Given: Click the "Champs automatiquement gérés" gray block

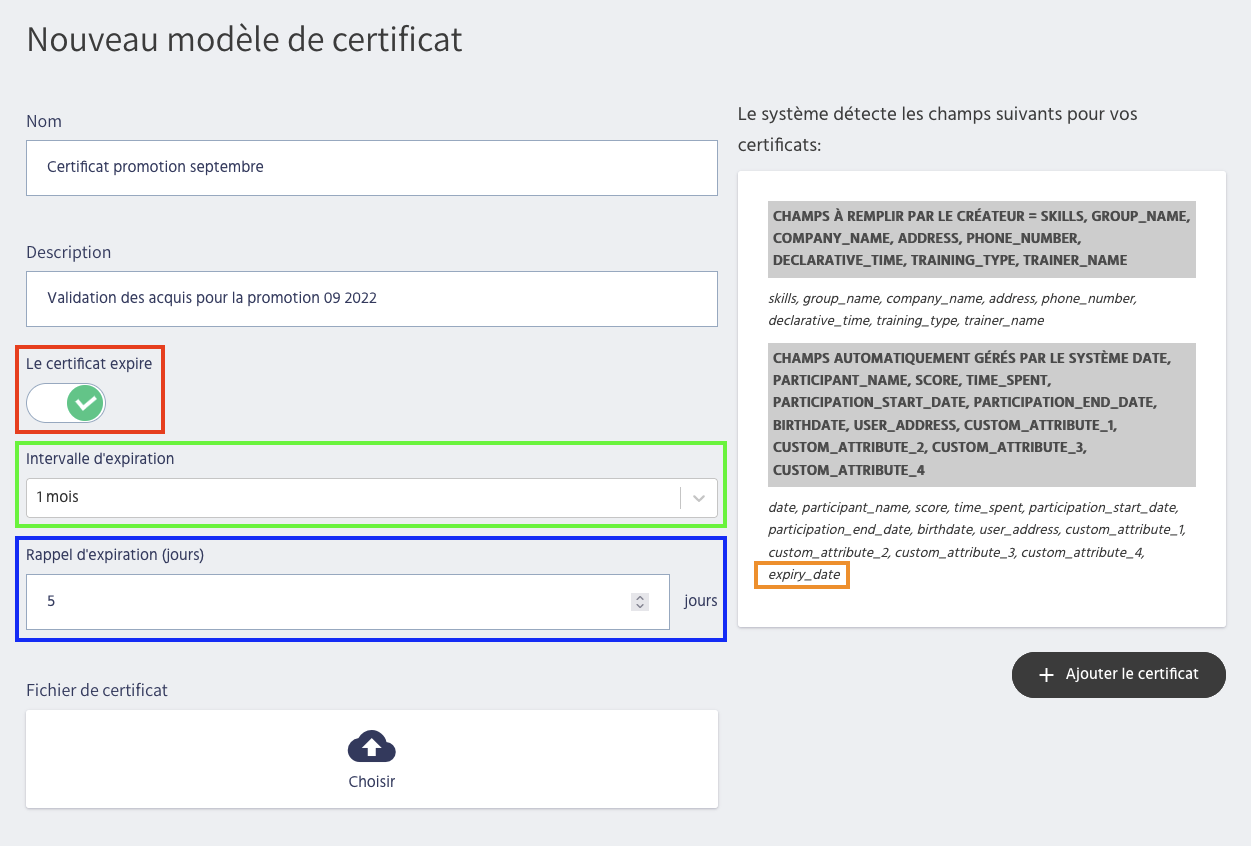Looking at the screenshot, I should point(981,414).
